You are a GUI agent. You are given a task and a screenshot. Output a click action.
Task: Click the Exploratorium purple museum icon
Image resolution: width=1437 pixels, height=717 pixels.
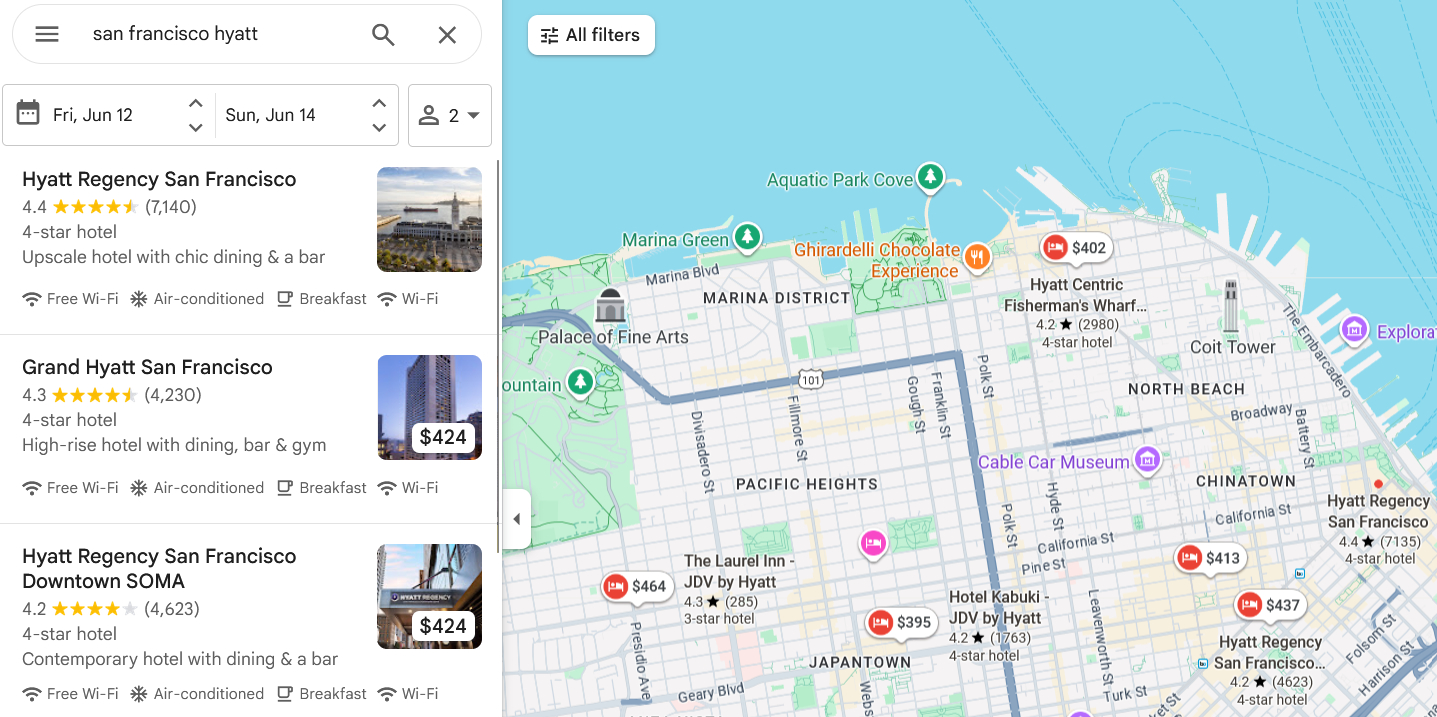tap(1355, 329)
